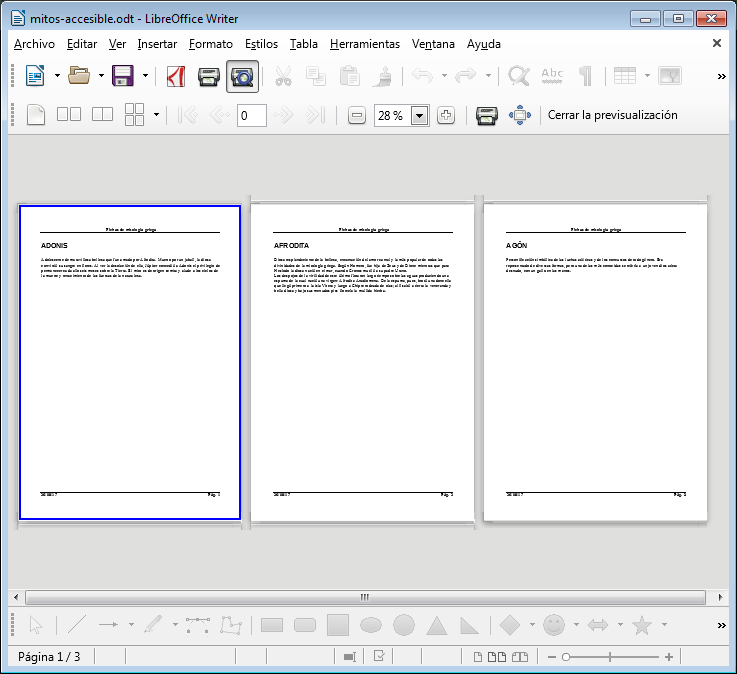Open the Ventana menu

click(433, 44)
